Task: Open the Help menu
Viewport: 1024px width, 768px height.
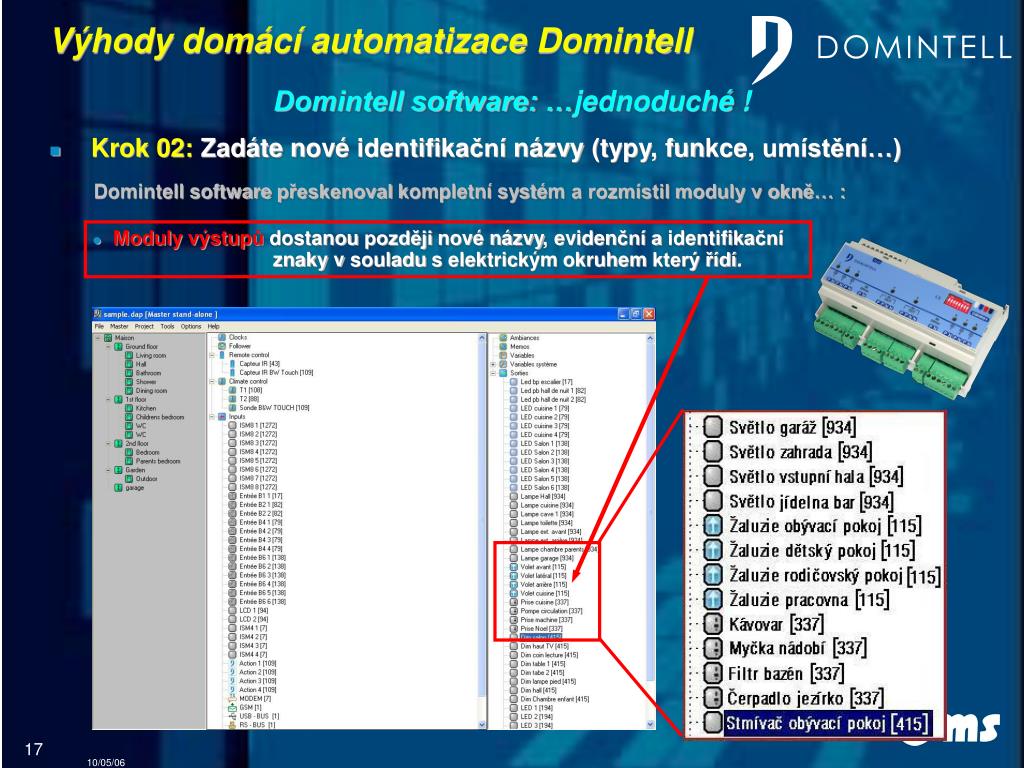Action: tap(214, 326)
